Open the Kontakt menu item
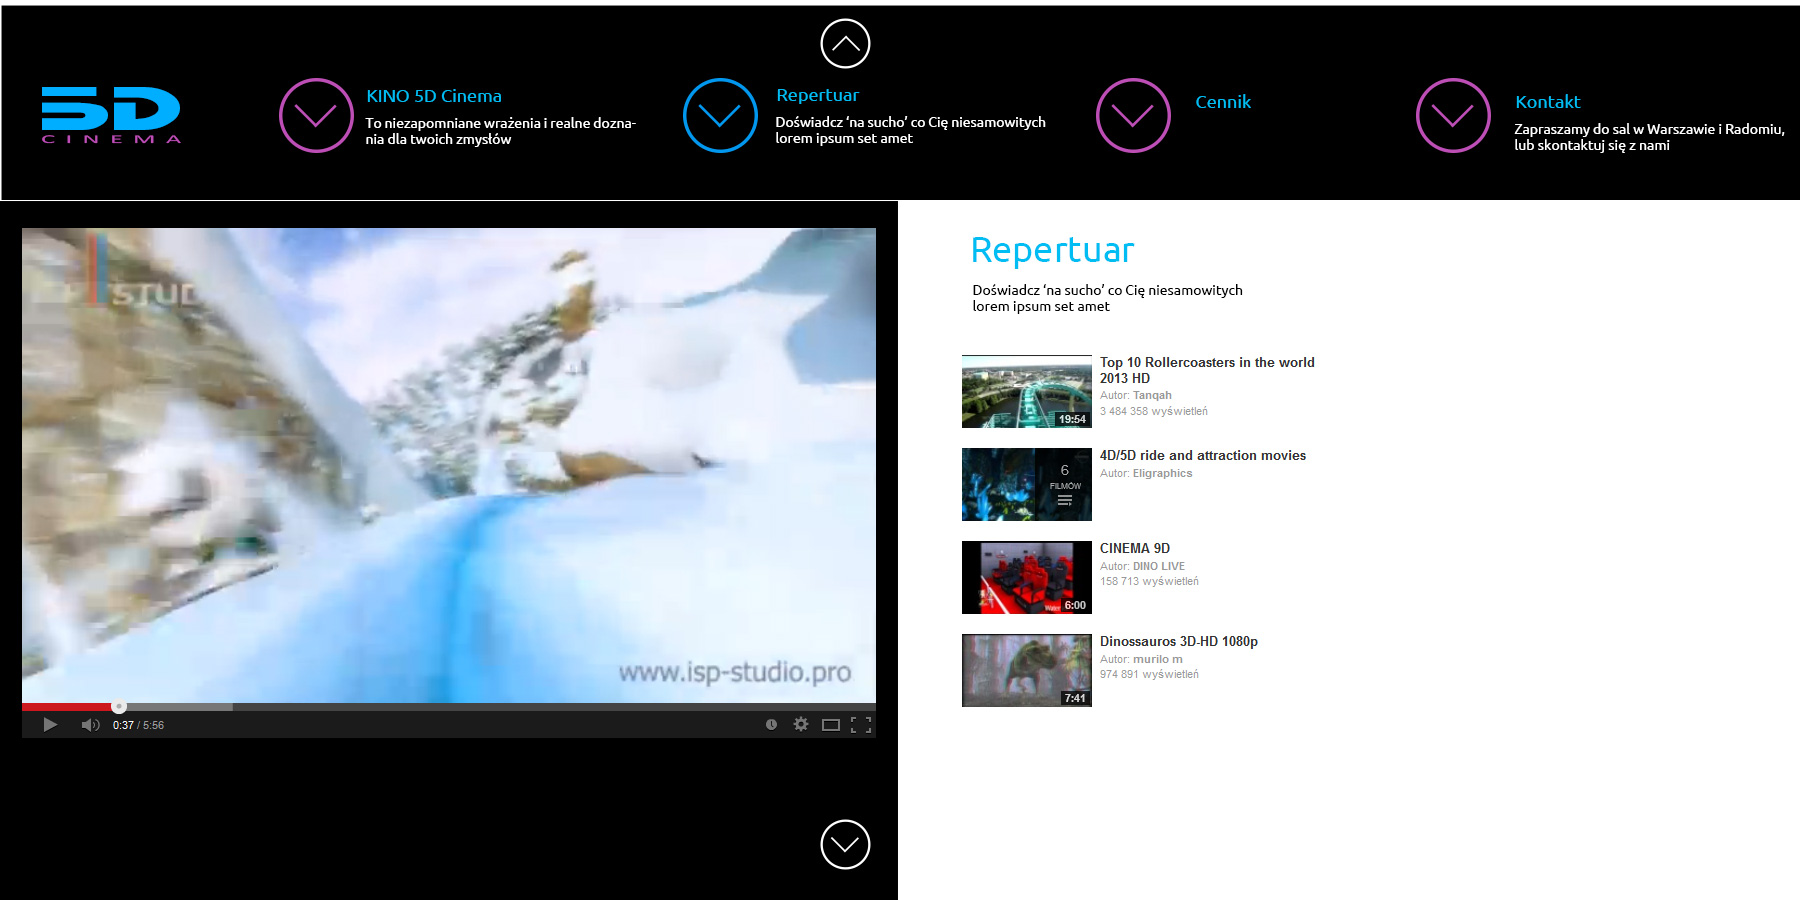The height and width of the screenshot is (900, 1800). pos(1547,102)
